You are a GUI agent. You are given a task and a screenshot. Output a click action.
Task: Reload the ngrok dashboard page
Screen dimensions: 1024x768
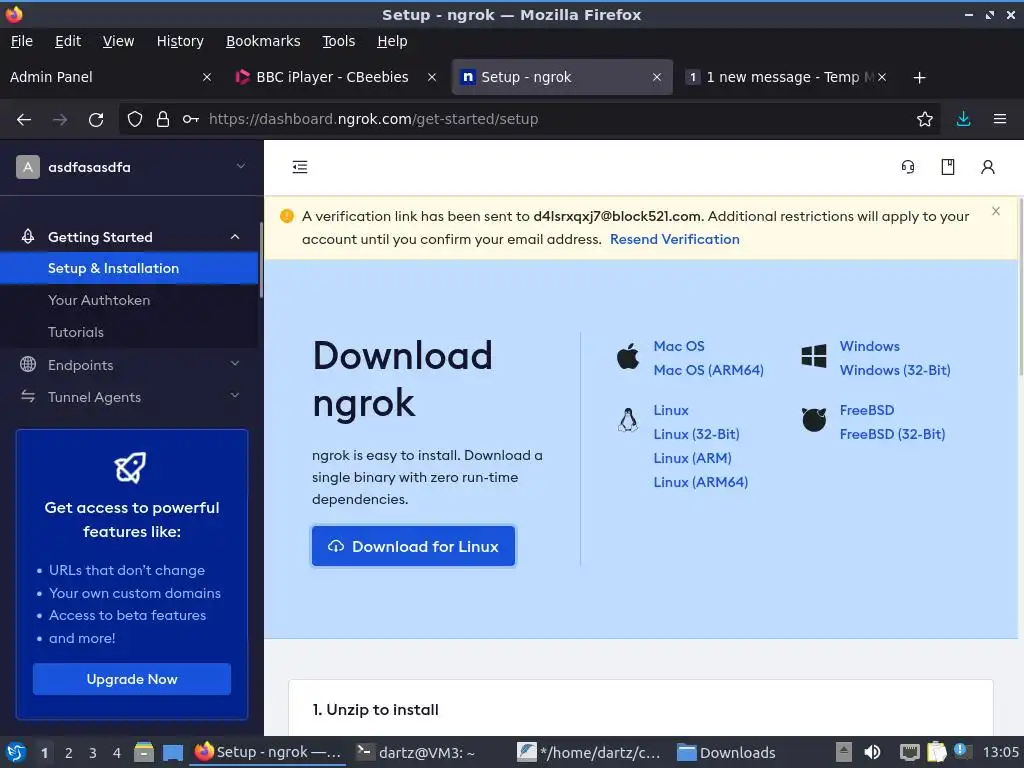pos(96,120)
